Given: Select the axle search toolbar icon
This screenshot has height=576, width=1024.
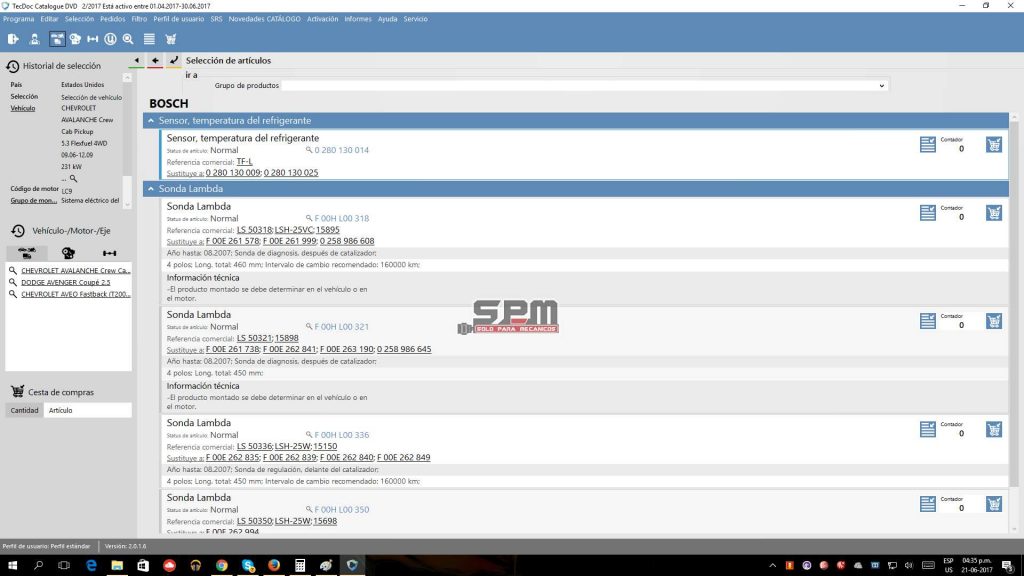Looking at the screenshot, I should [x=93, y=39].
